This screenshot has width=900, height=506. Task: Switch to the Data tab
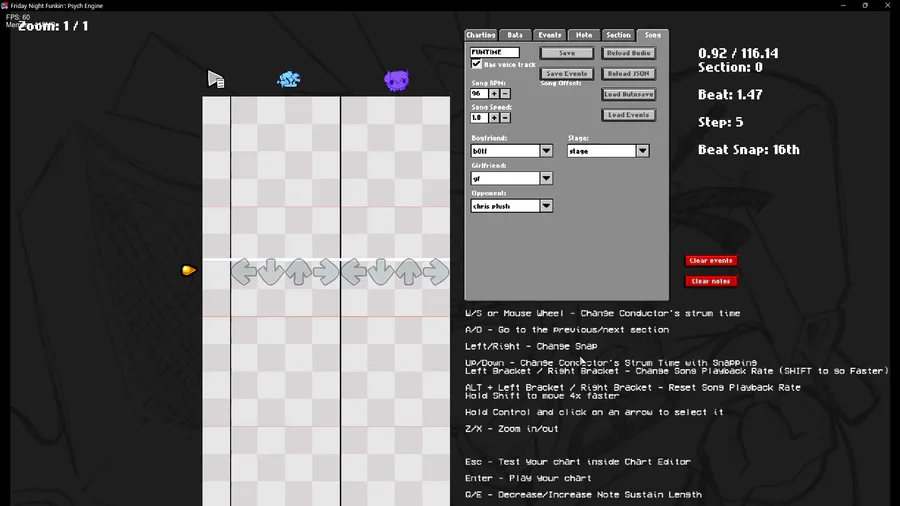[515, 35]
